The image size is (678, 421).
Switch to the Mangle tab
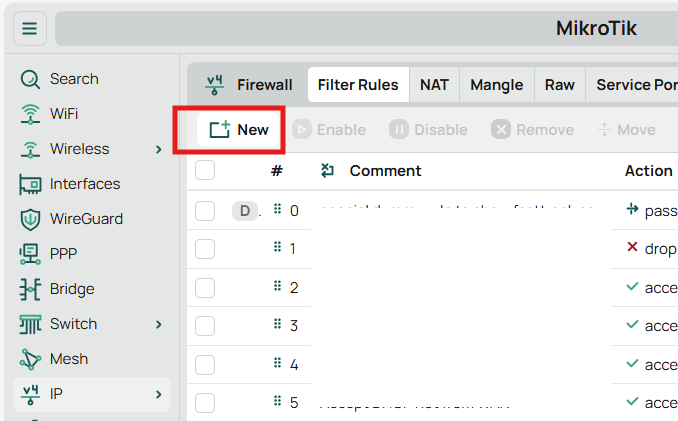[496, 85]
